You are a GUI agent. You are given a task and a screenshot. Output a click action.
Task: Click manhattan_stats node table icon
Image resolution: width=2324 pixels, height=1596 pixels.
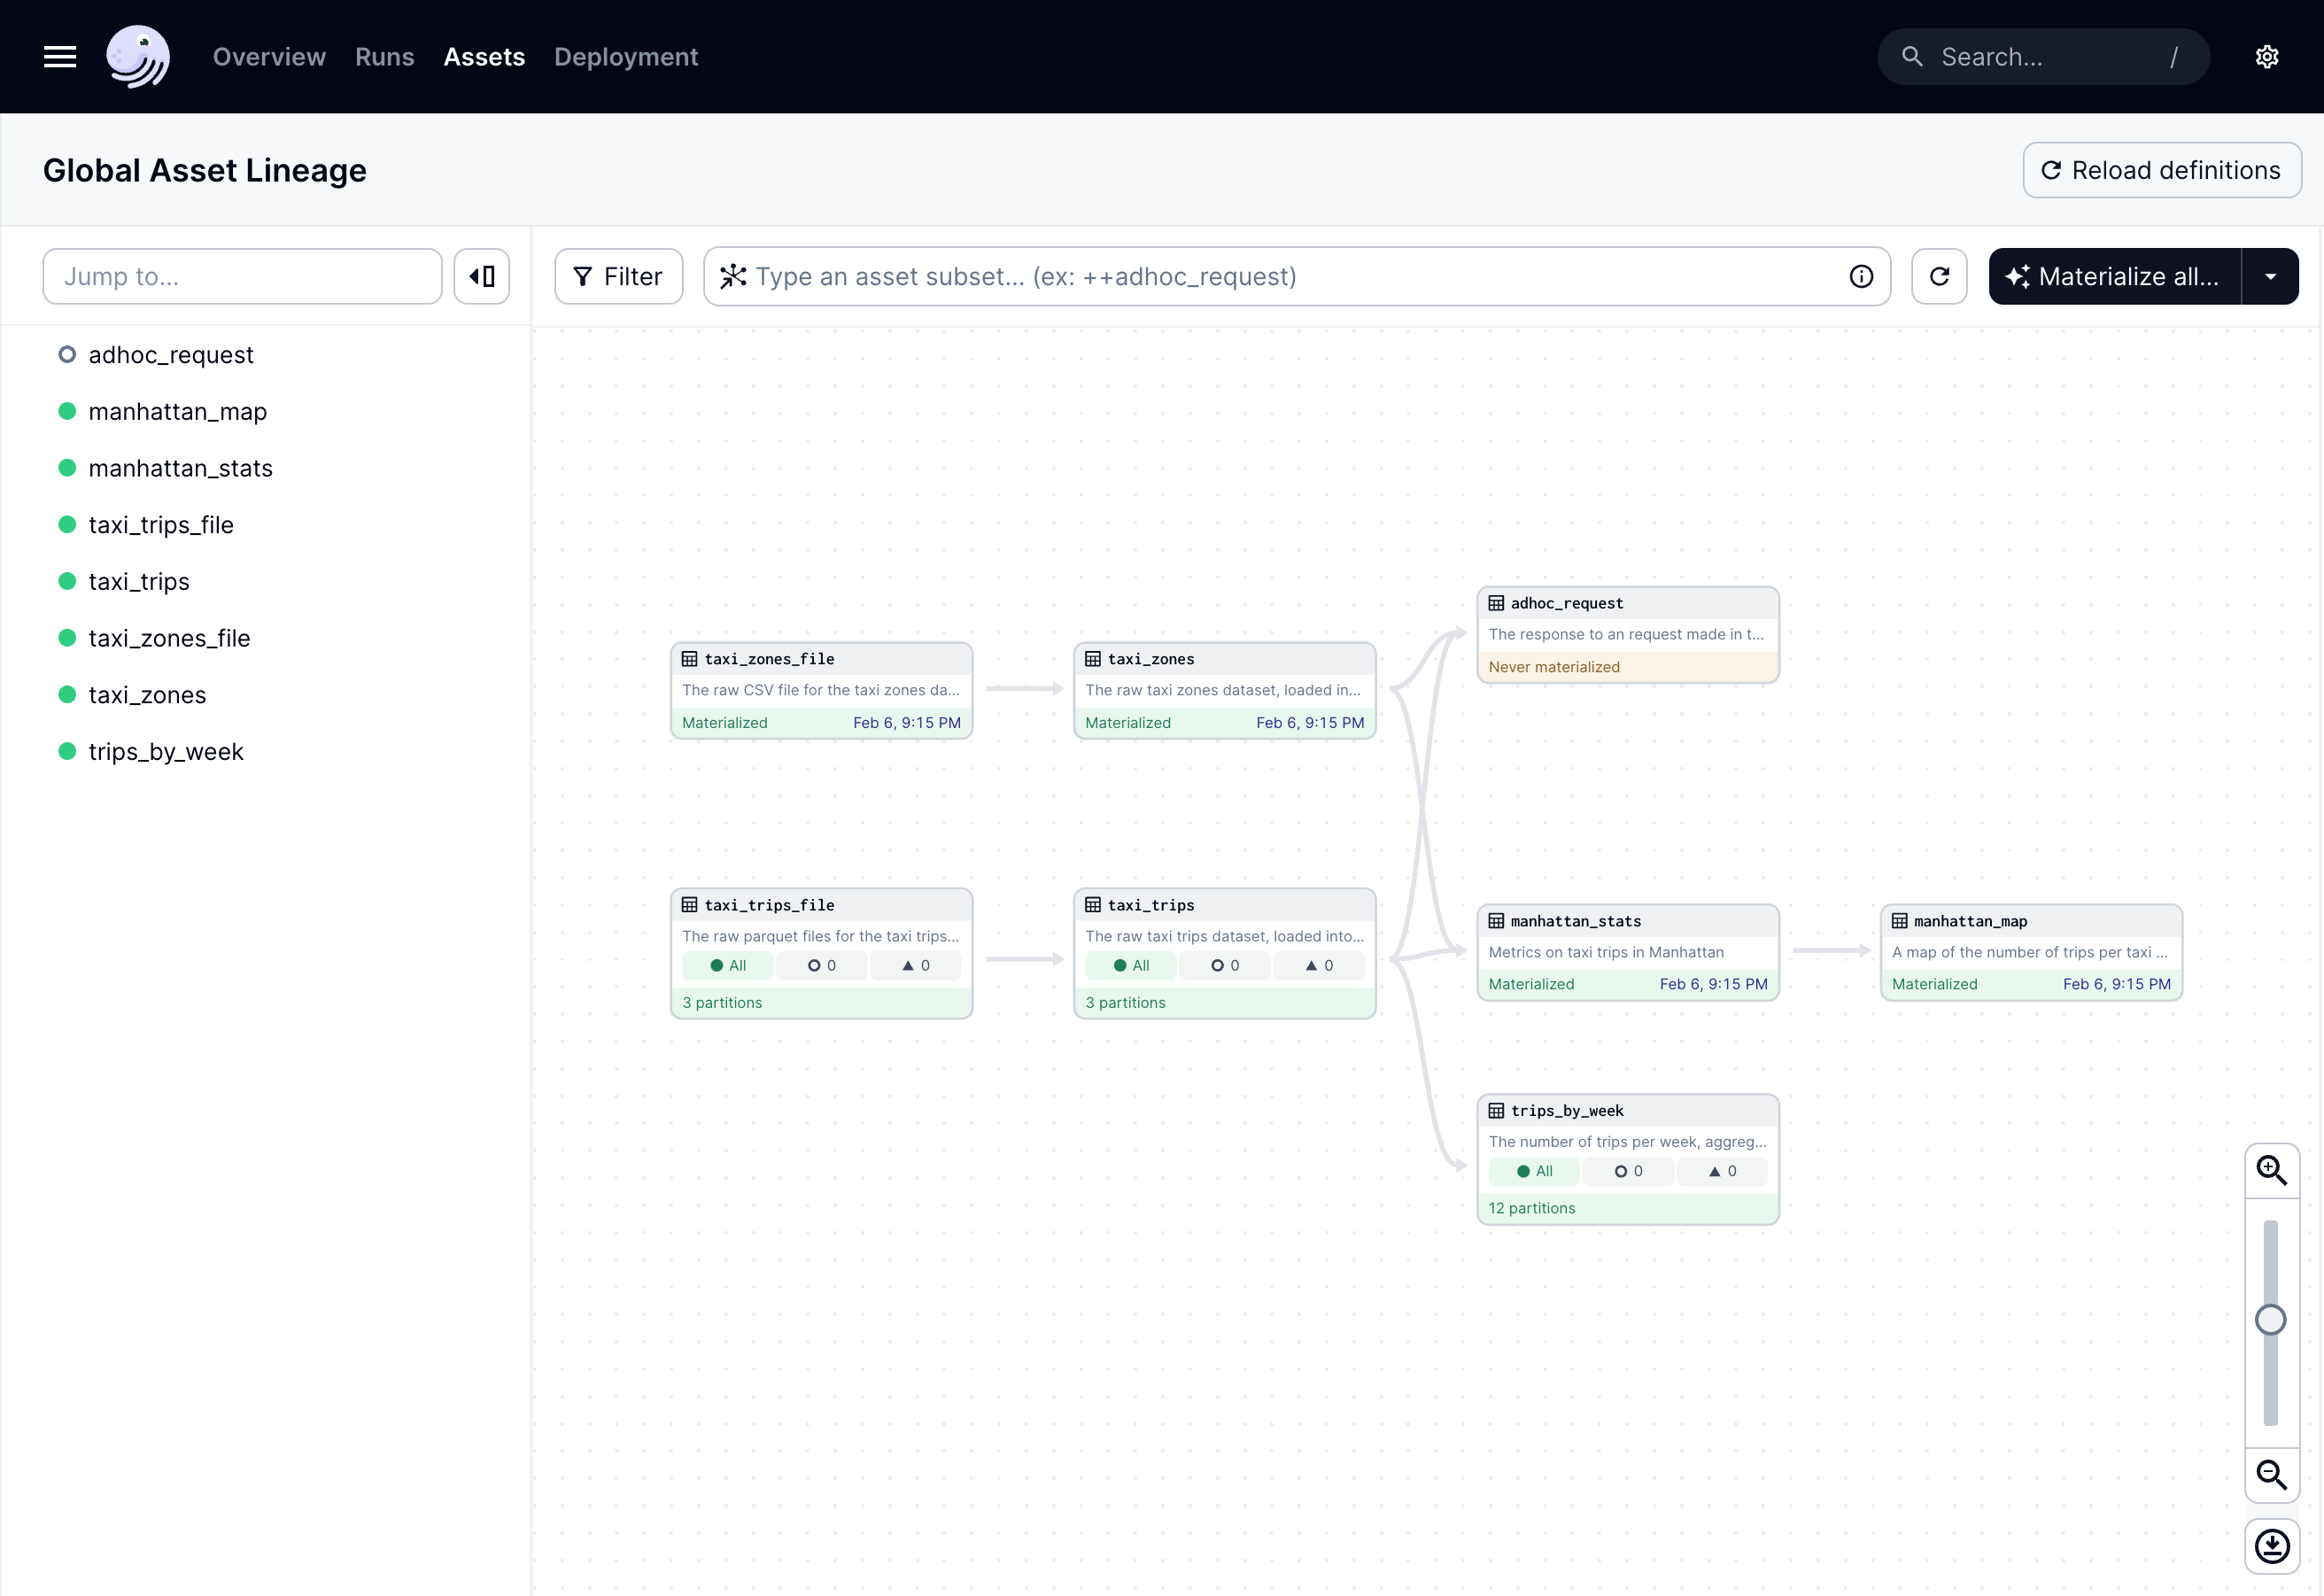[x=1496, y=921]
